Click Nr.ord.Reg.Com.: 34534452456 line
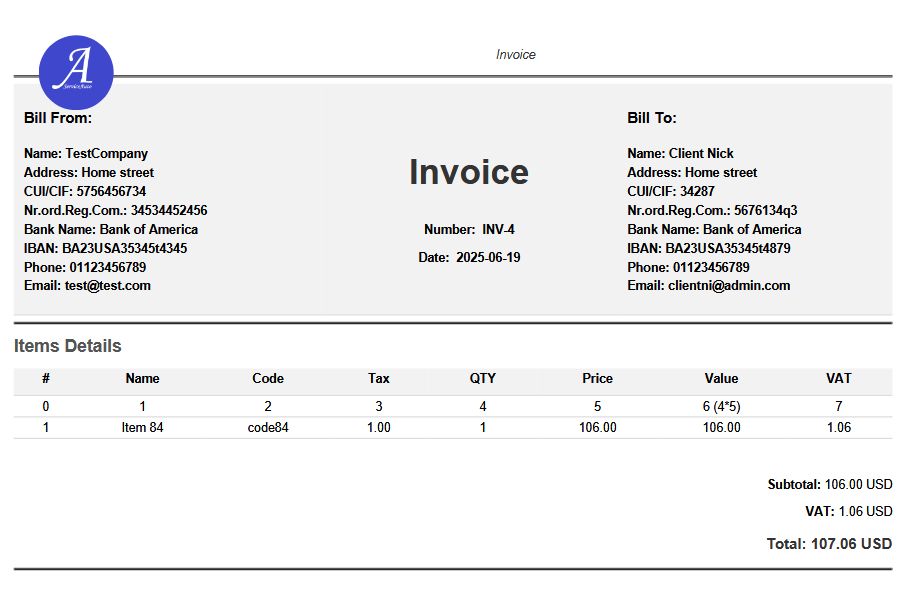The height and width of the screenshot is (593, 908). point(116,210)
